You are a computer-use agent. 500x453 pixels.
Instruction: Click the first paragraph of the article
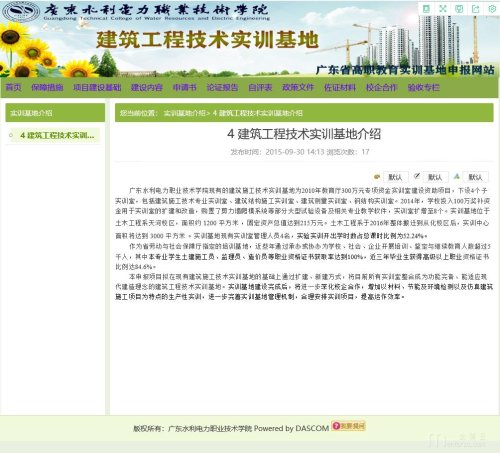tap(303, 213)
